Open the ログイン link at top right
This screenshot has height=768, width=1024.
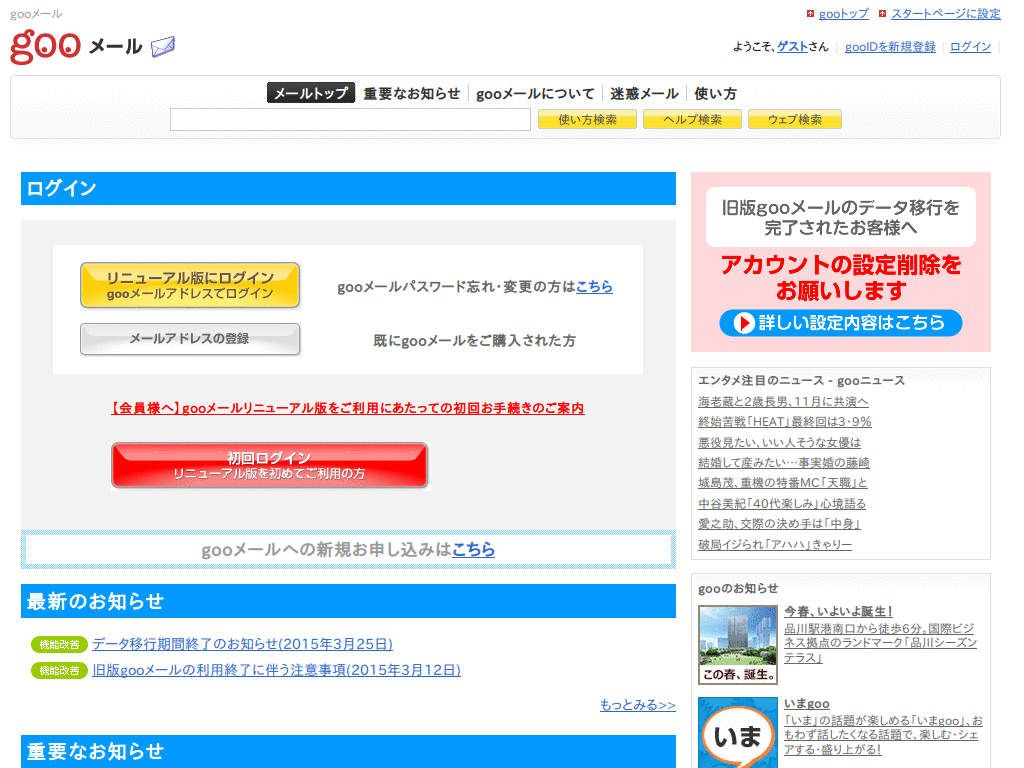click(x=969, y=46)
